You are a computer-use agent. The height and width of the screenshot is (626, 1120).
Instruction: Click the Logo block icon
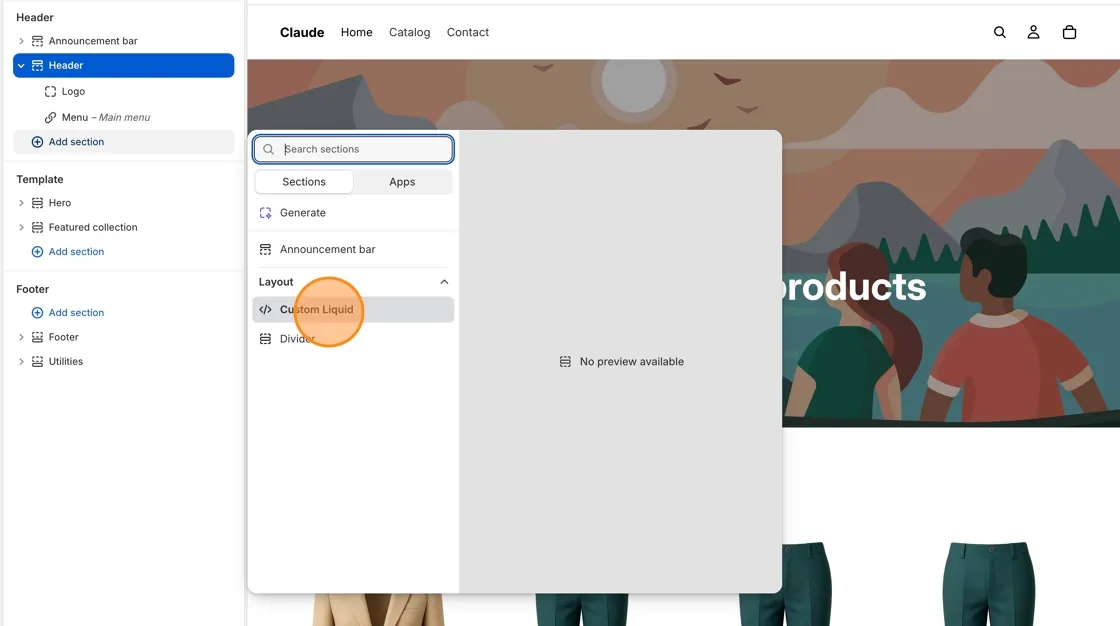50,91
